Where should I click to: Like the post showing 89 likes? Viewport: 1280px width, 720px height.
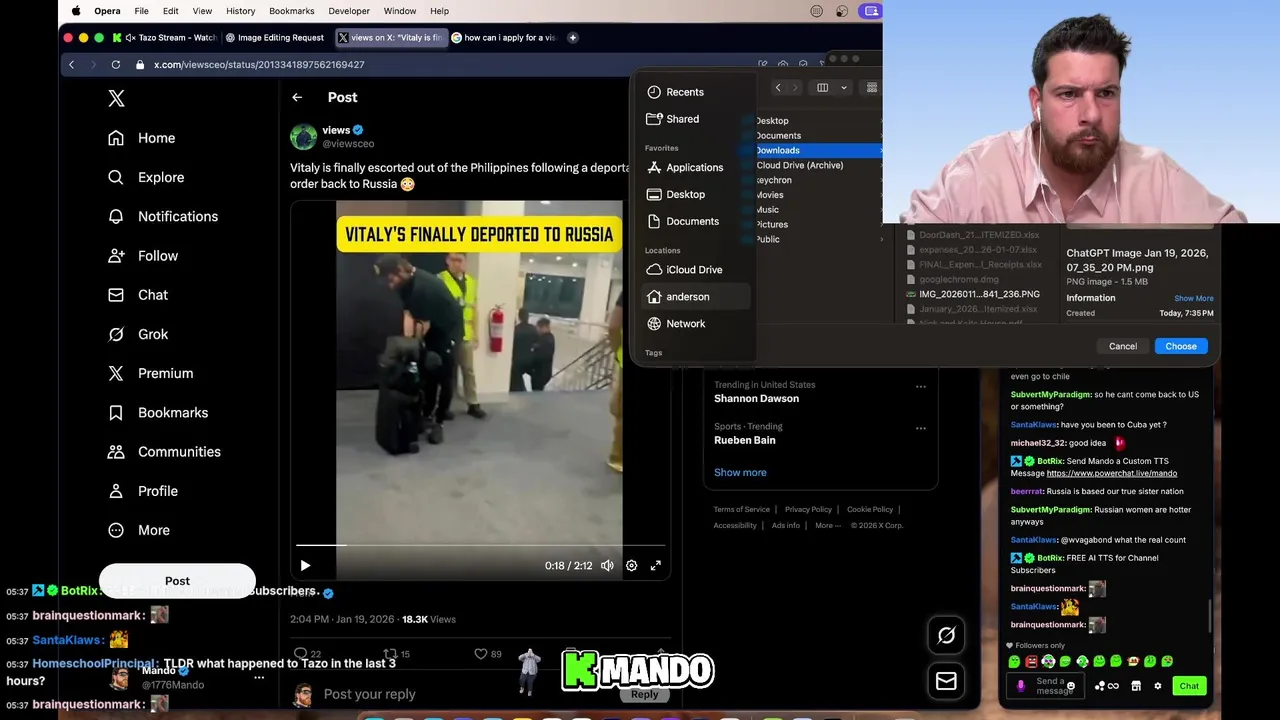[x=488, y=654]
